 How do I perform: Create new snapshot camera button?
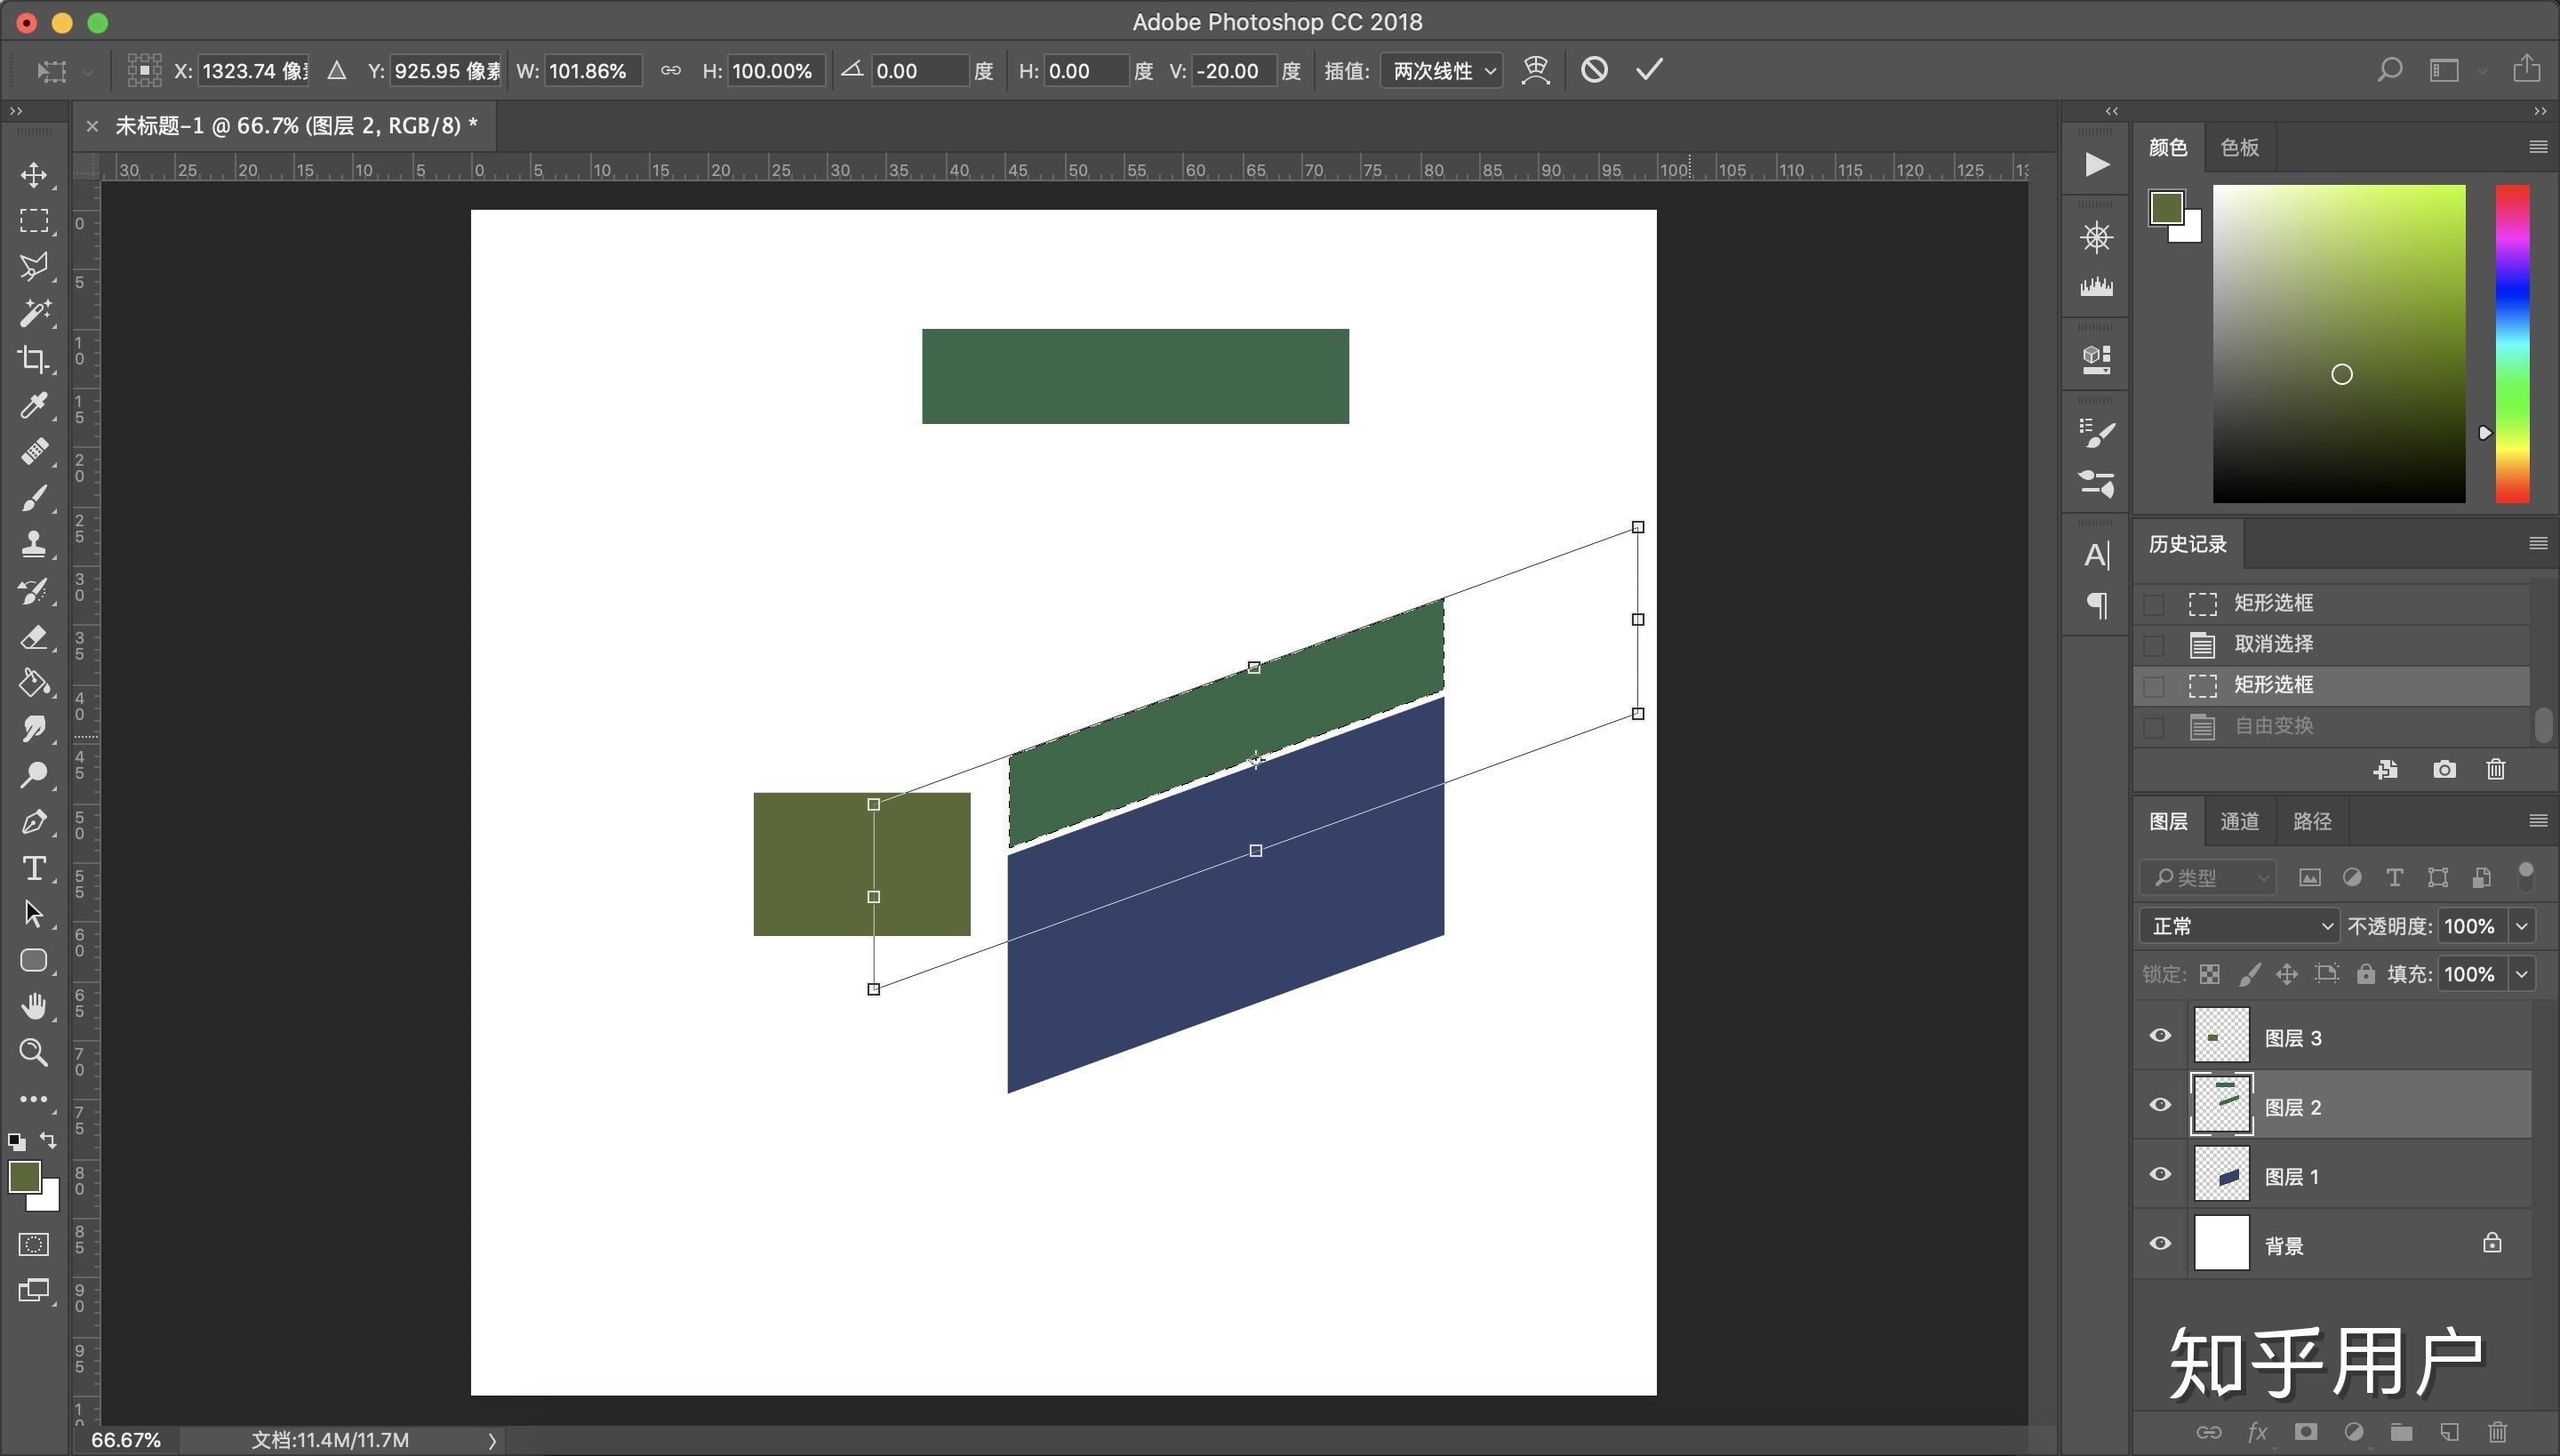tap(2444, 769)
